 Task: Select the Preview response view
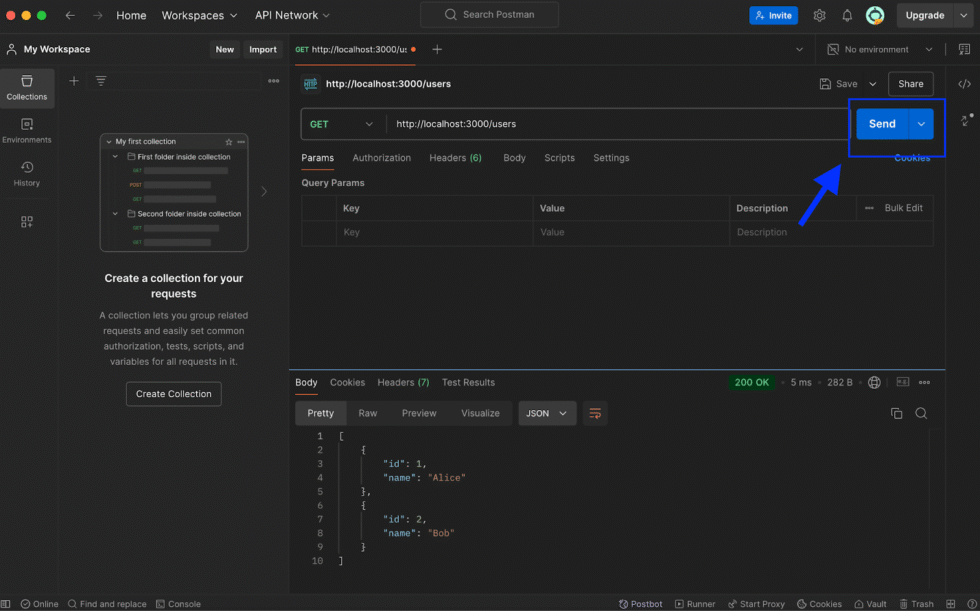(x=419, y=414)
